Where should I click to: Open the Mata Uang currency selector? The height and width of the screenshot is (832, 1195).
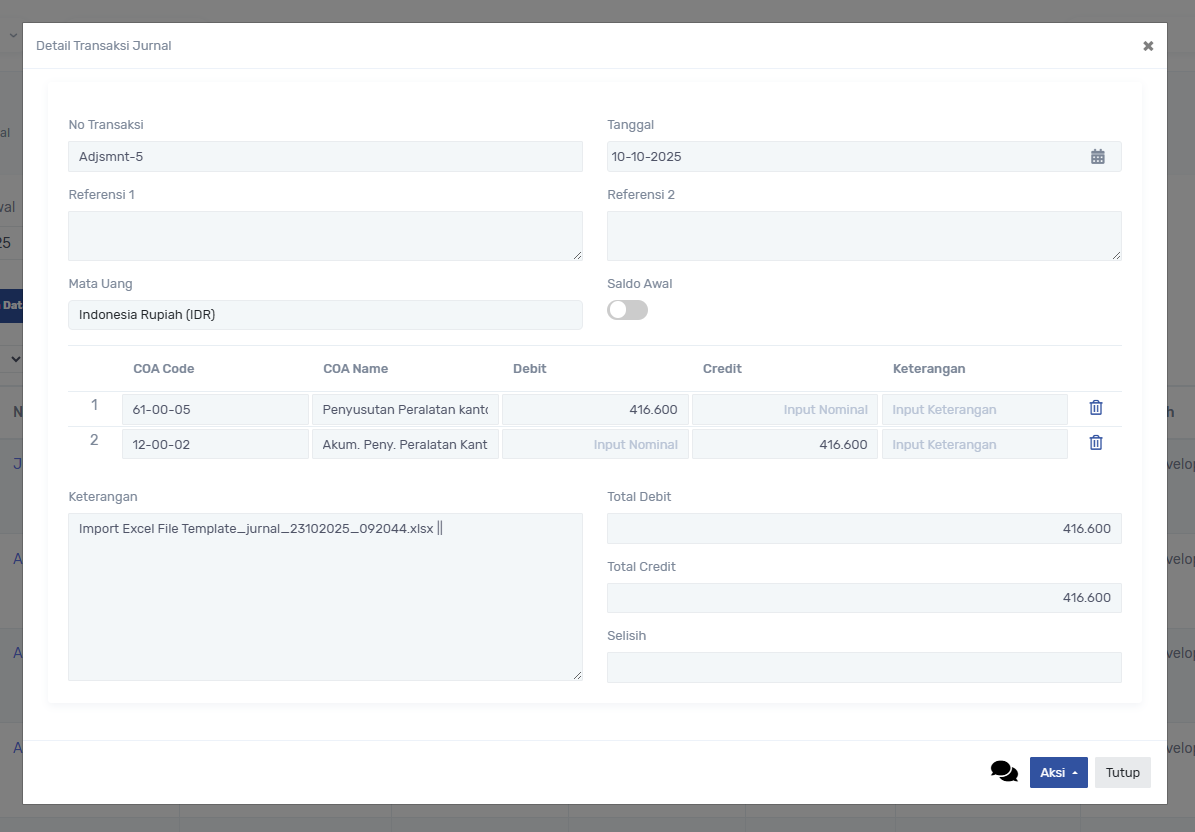[325, 315]
